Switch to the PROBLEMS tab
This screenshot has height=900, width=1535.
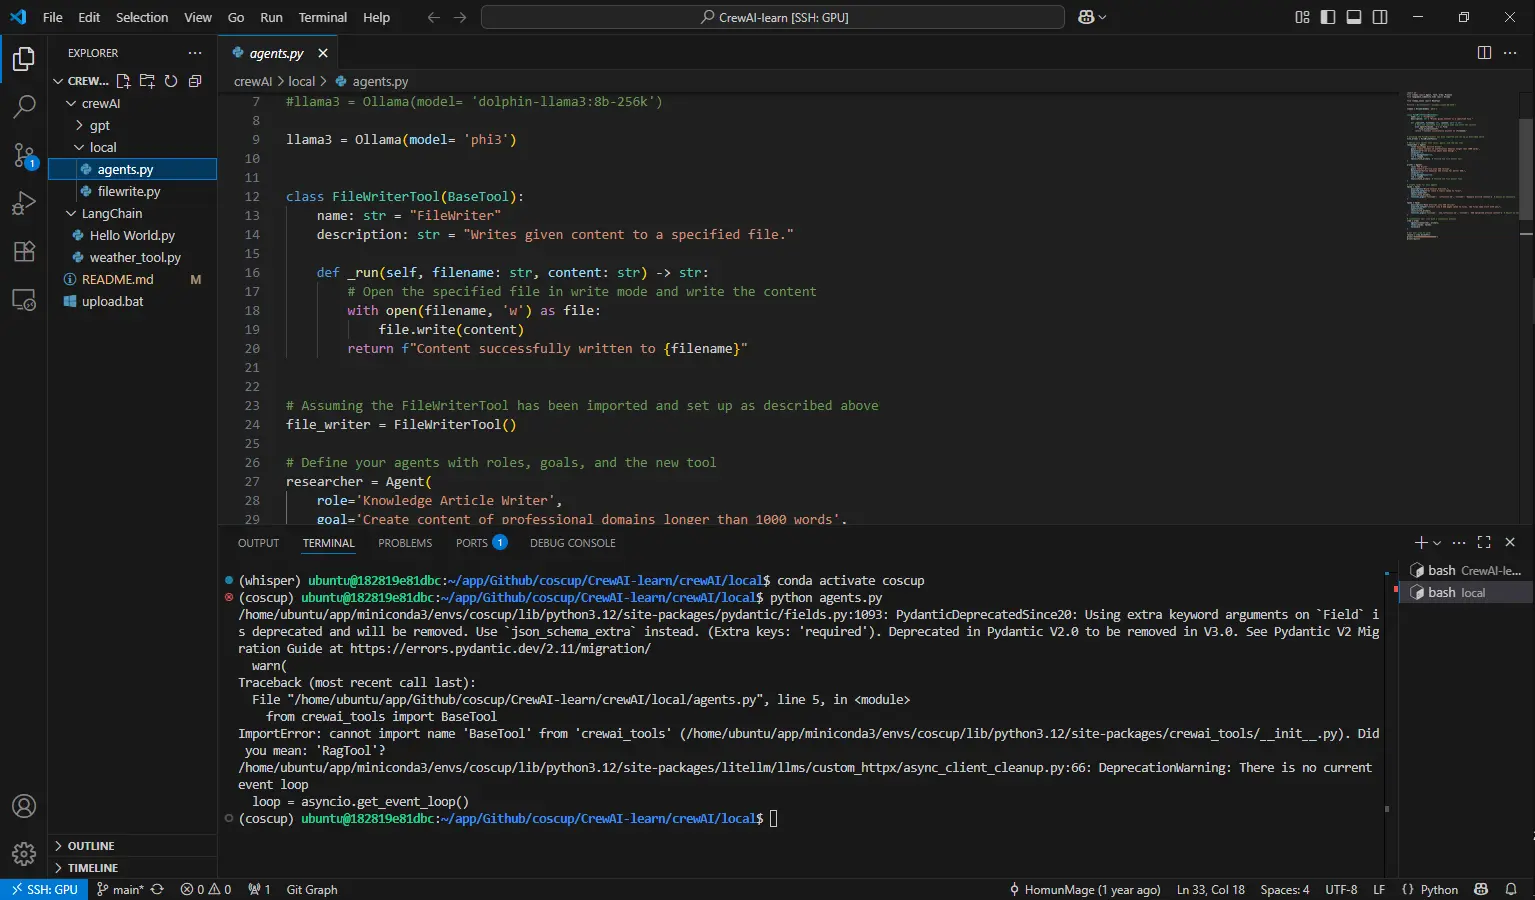pos(405,543)
